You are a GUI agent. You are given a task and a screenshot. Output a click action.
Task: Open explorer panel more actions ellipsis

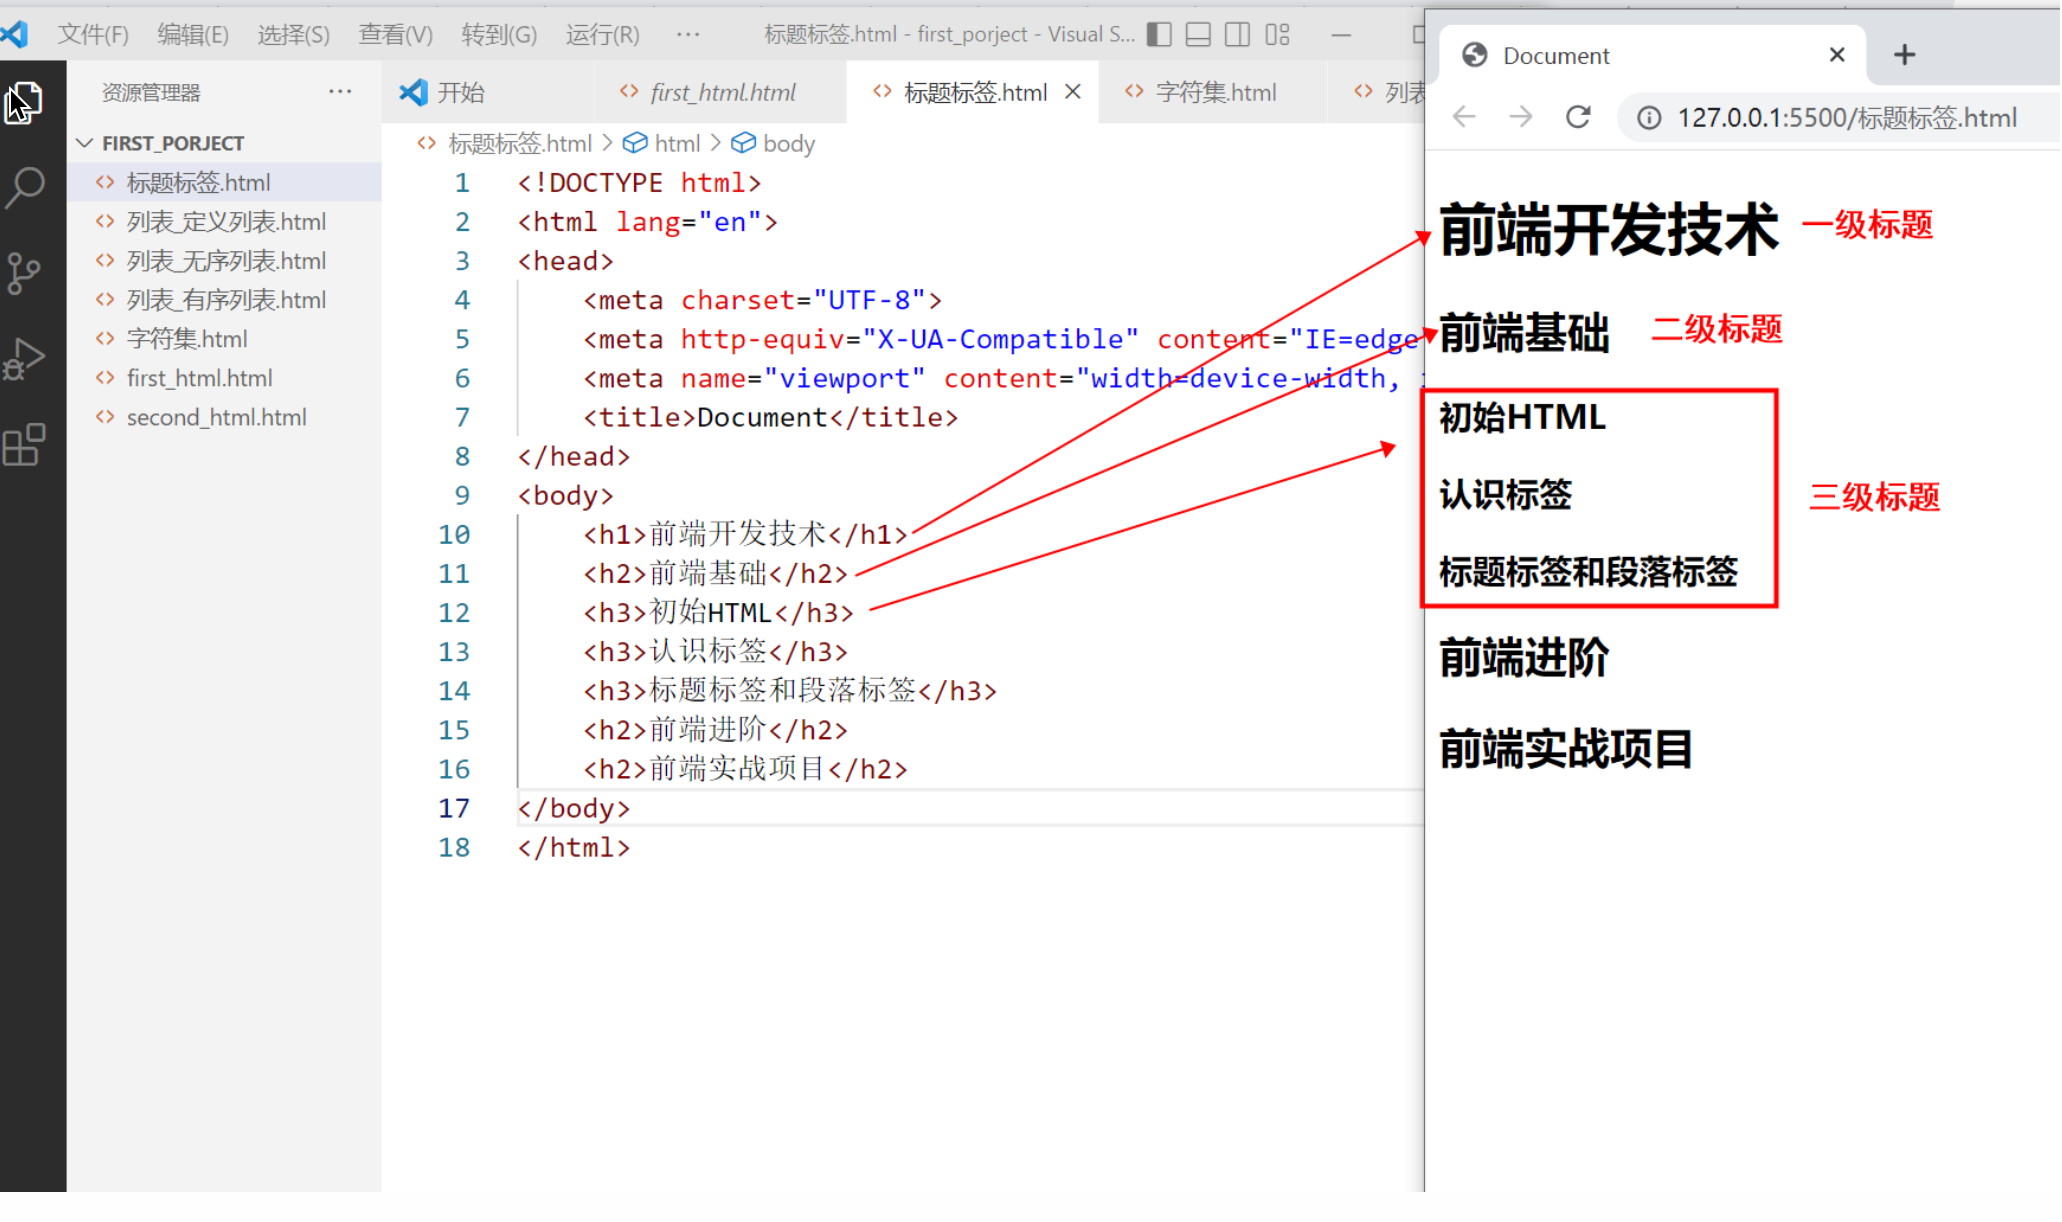click(340, 92)
